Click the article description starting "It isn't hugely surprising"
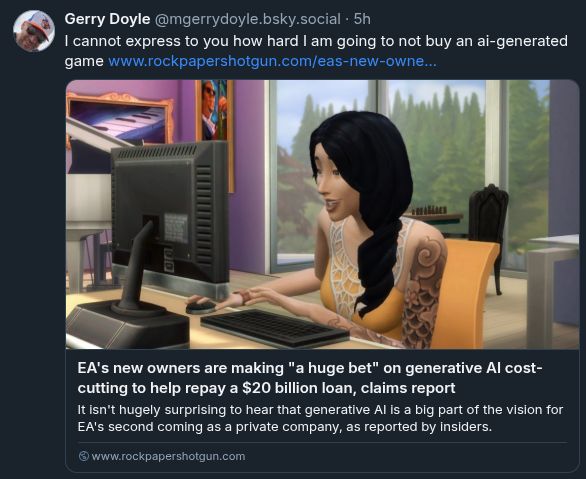 pos(320,418)
